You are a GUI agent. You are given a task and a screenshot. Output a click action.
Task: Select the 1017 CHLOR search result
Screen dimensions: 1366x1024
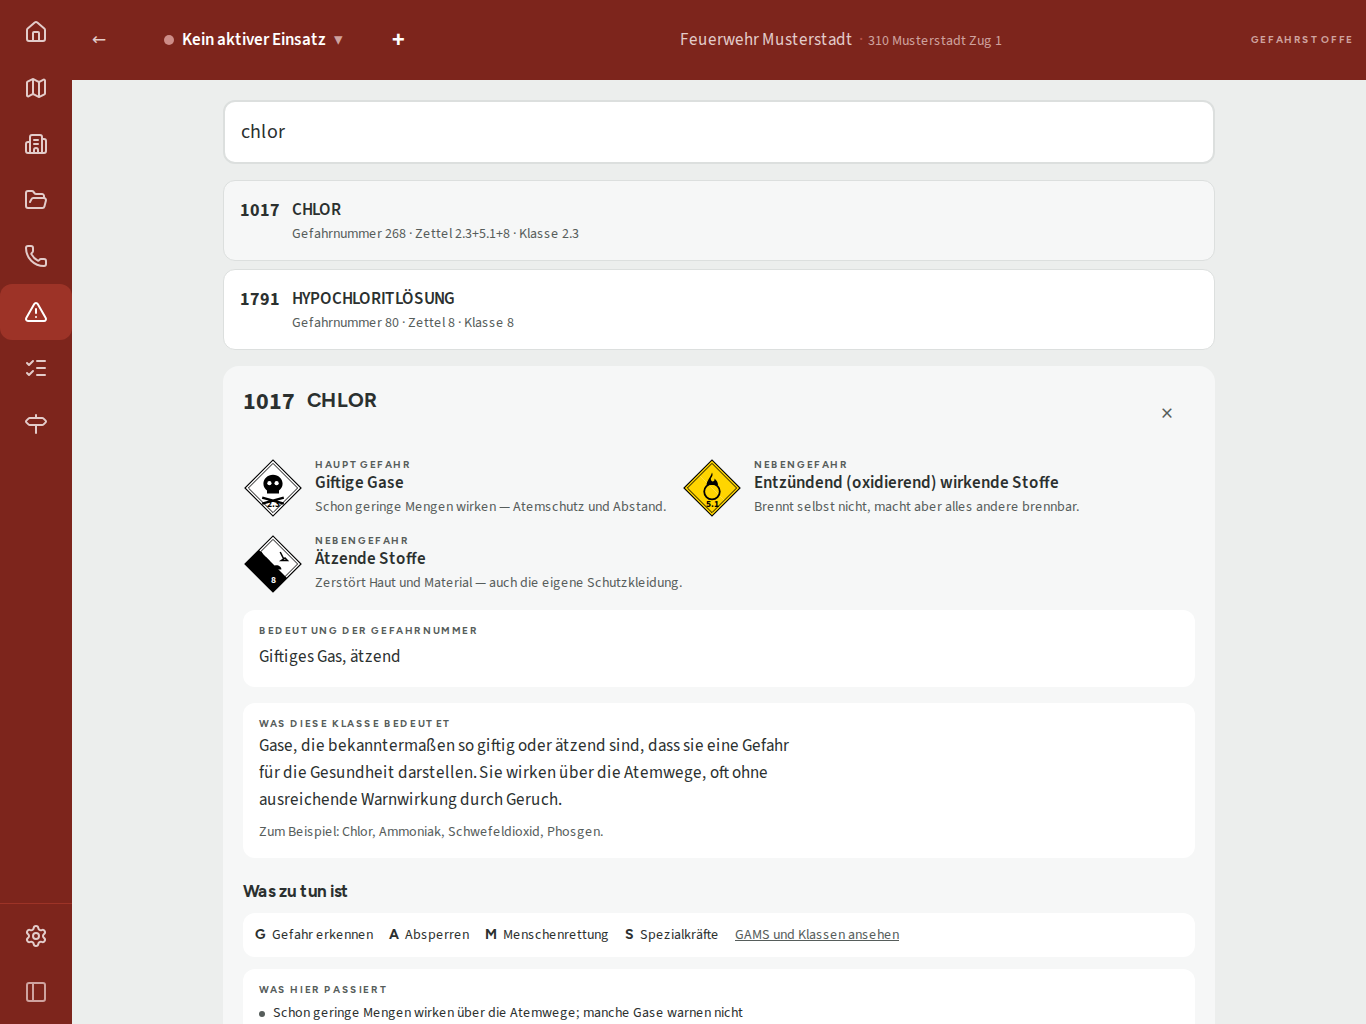pos(719,220)
